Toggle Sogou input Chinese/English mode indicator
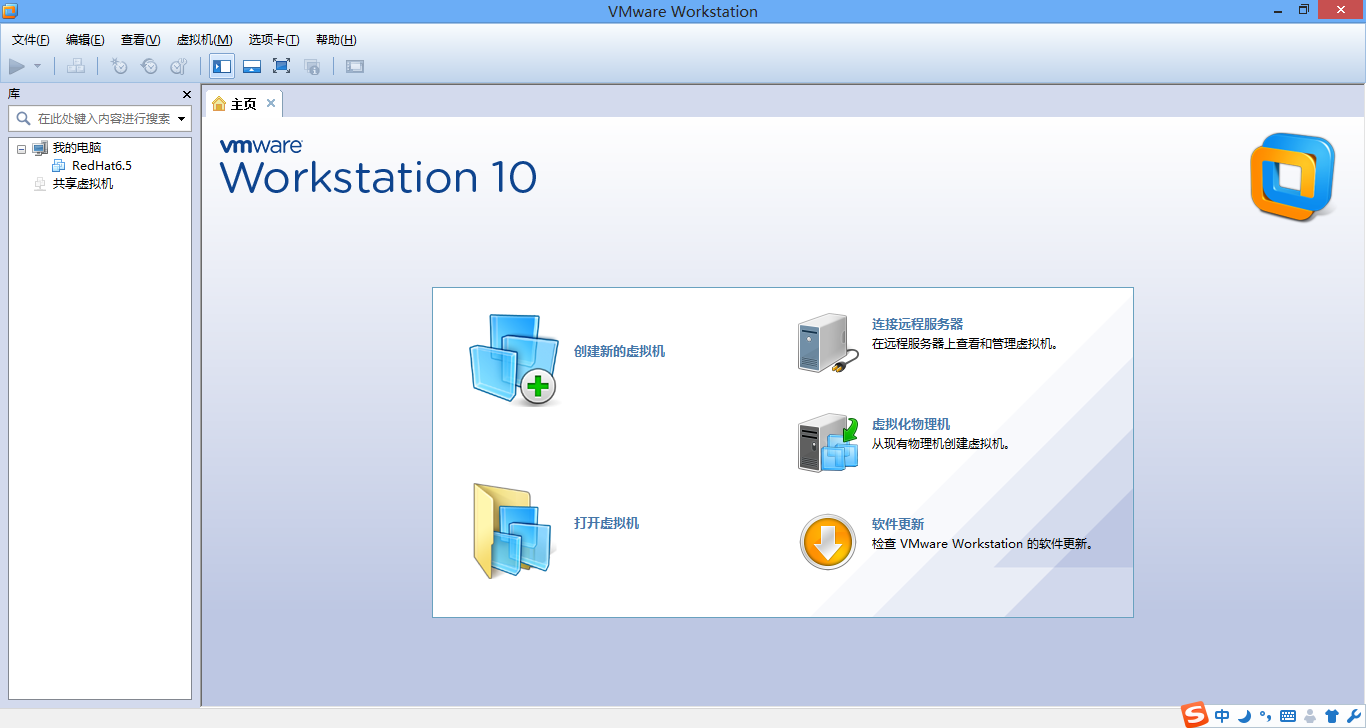Viewport: 1366px width, 728px height. 1222,716
